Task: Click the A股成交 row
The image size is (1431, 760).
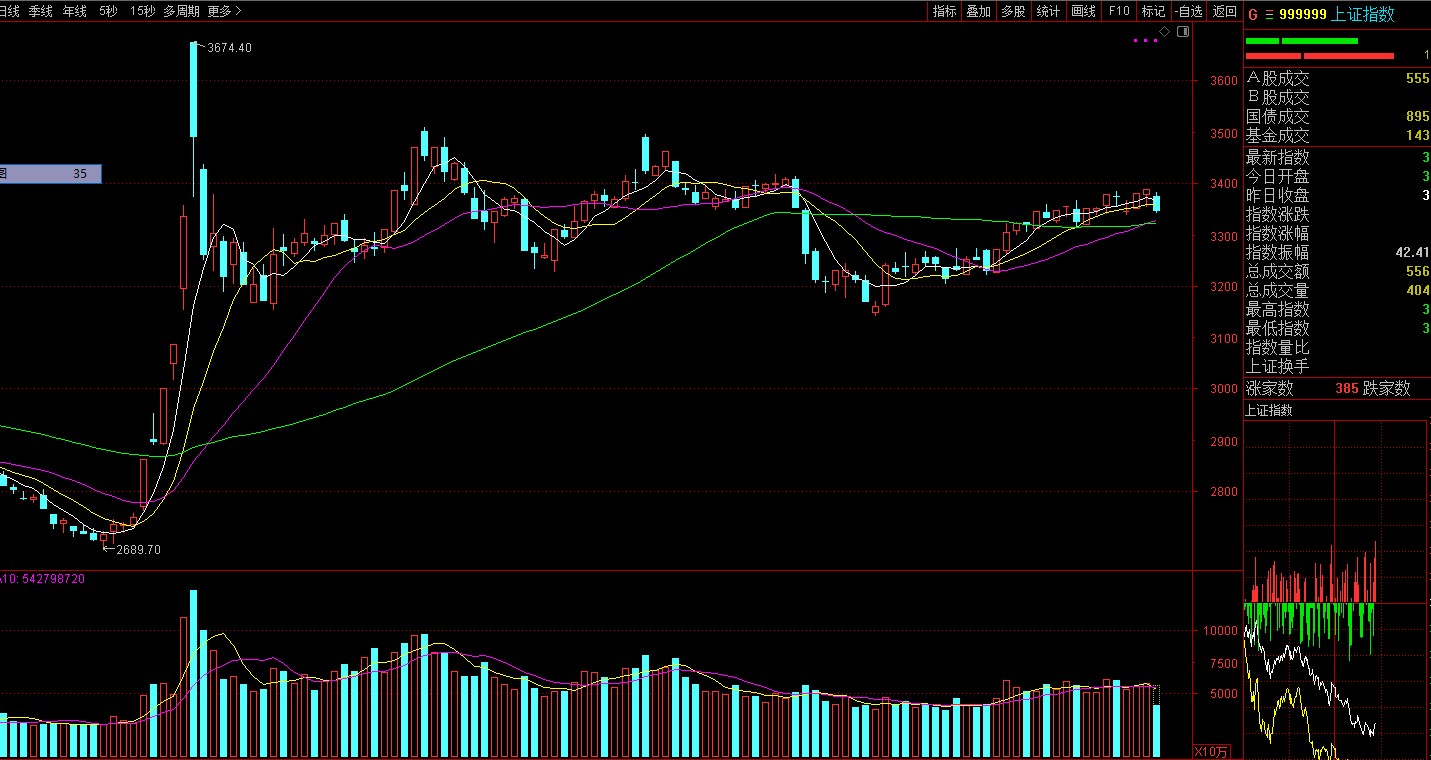Action: pos(1337,78)
